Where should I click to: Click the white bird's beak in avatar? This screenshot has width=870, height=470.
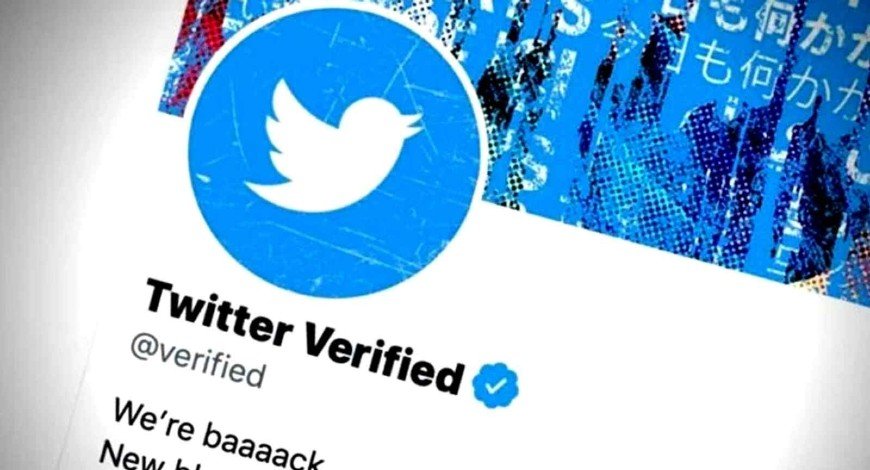pyautogui.click(x=413, y=124)
